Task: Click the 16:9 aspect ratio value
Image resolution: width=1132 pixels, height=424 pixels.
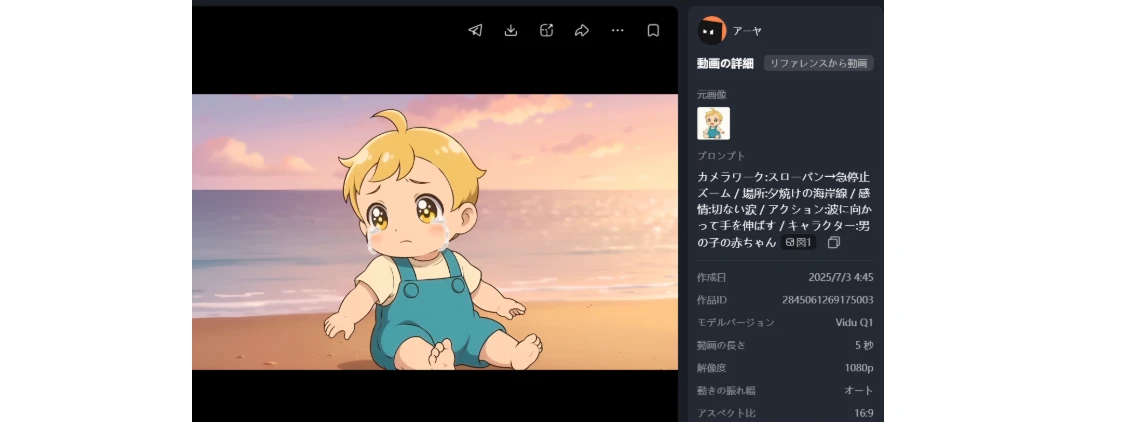Action: tap(863, 413)
